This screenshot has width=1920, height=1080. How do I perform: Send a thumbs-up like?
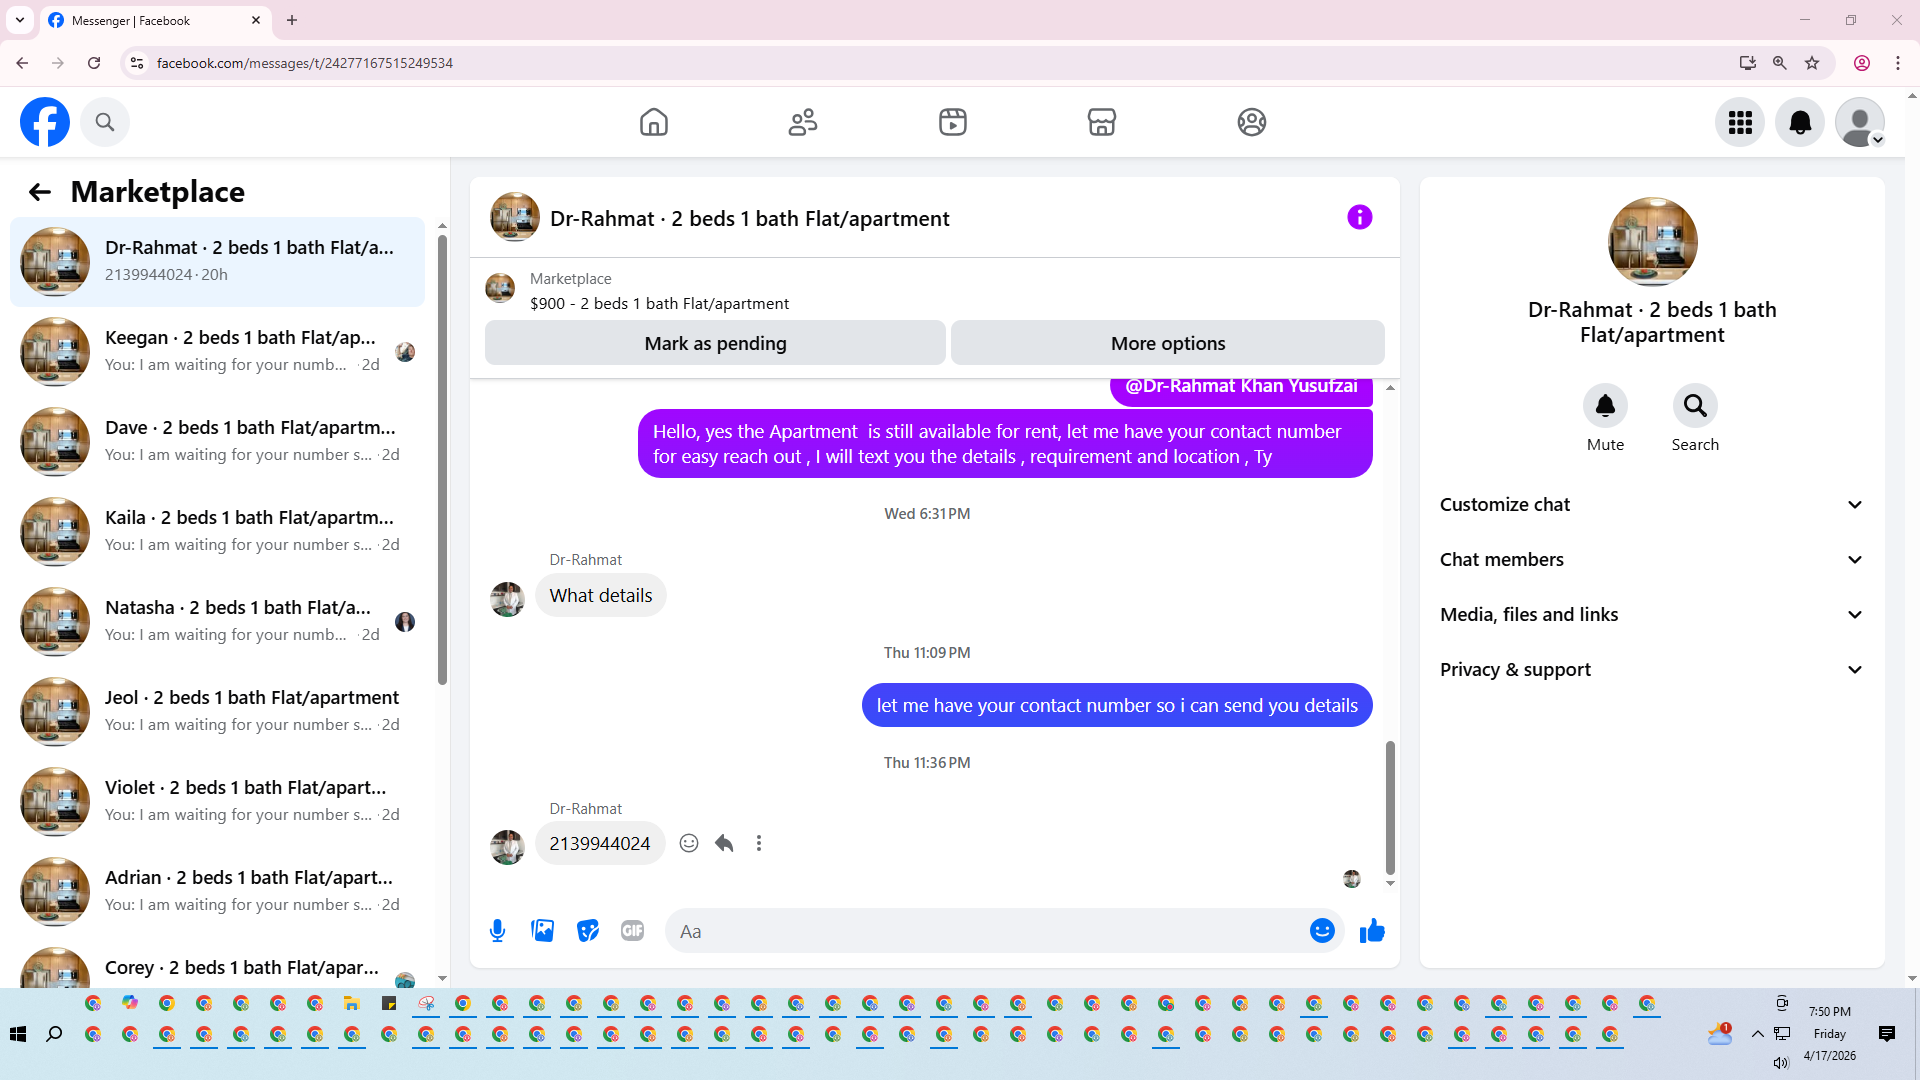point(1372,931)
